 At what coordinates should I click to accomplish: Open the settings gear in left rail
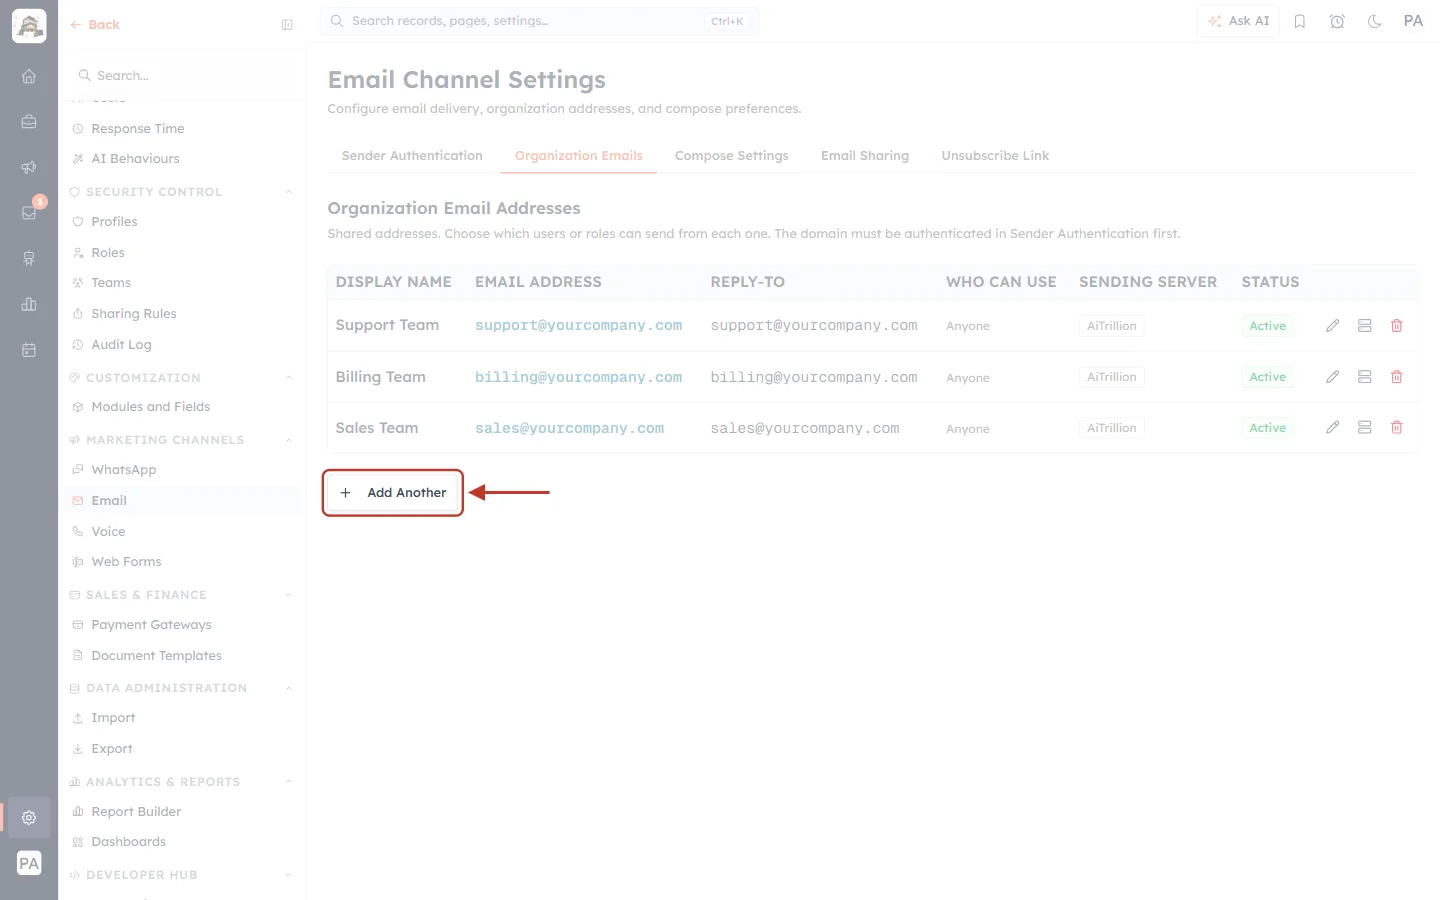pos(29,818)
